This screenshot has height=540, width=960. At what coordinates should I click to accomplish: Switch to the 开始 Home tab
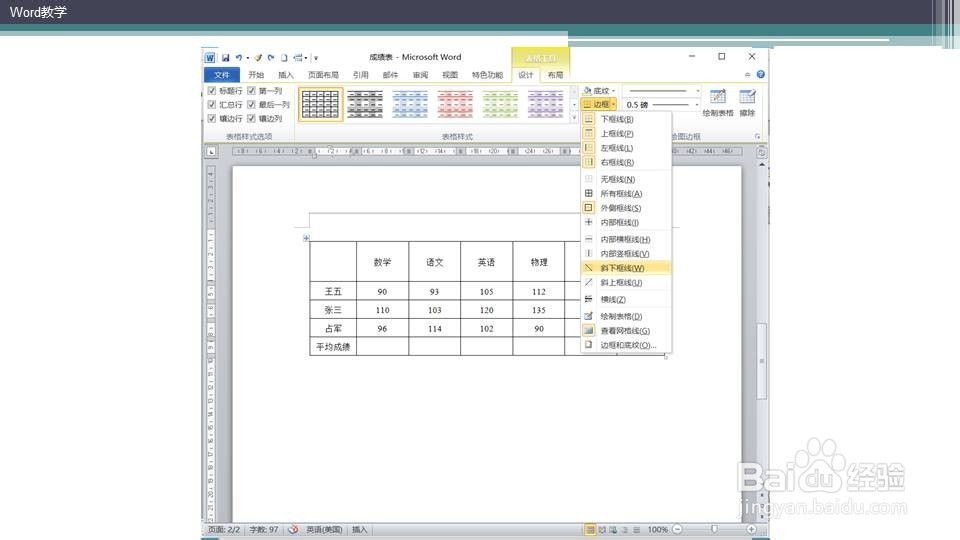pos(256,75)
